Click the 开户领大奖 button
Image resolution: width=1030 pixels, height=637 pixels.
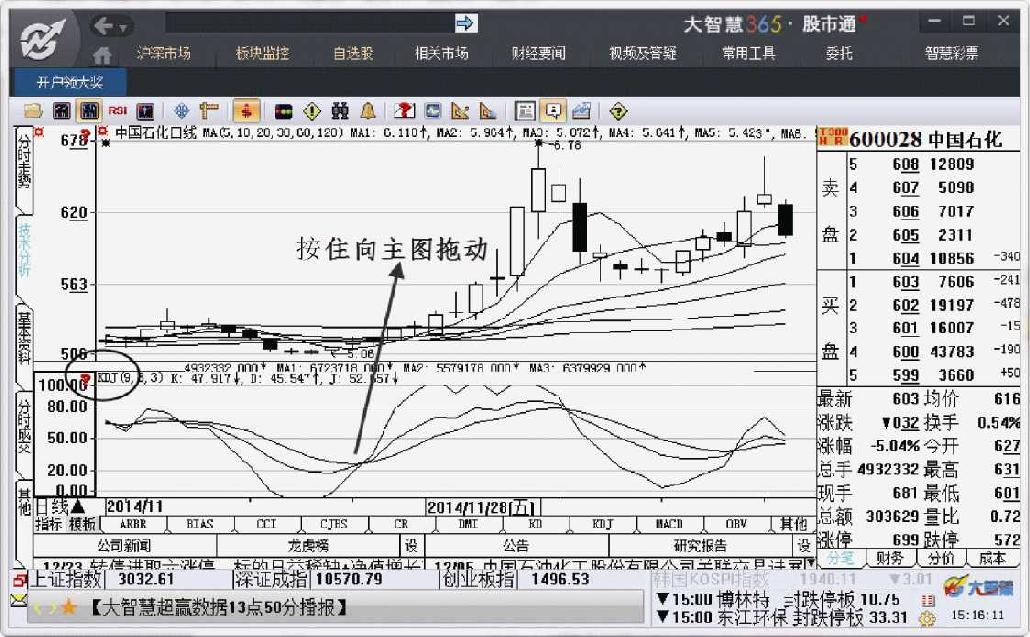(70, 83)
